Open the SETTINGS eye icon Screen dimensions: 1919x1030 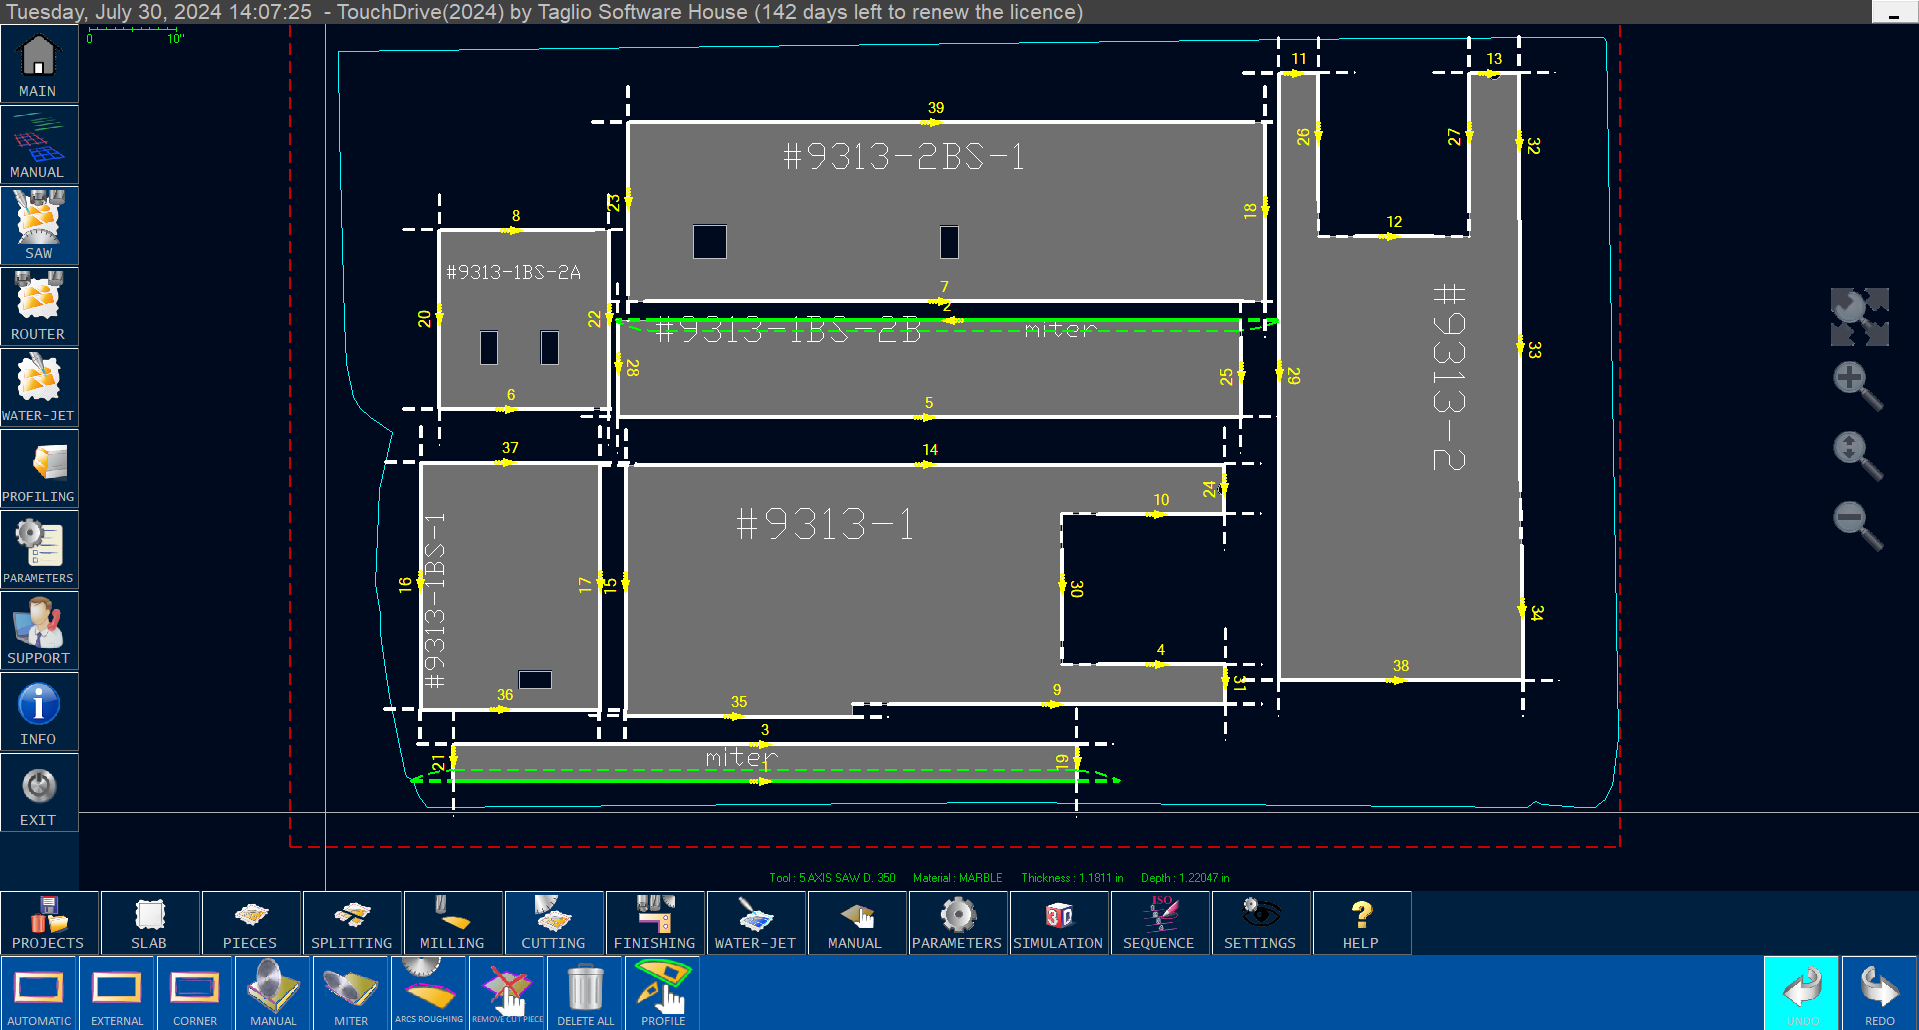coord(1261,923)
